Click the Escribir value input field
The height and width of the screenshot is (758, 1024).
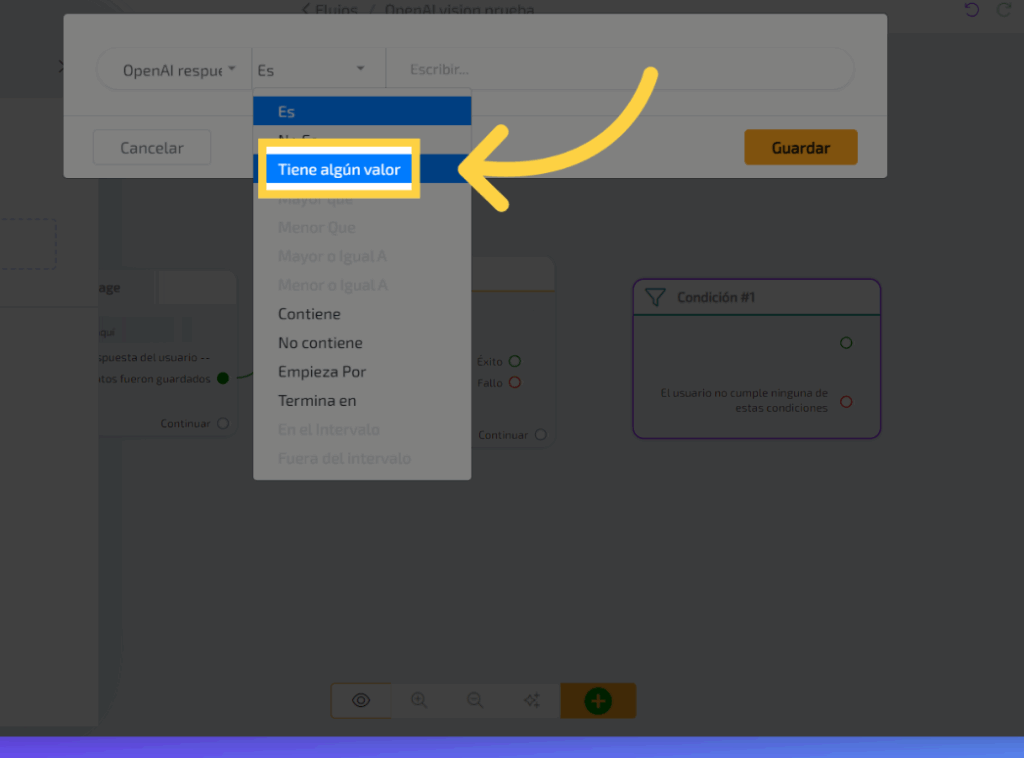[620, 70]
